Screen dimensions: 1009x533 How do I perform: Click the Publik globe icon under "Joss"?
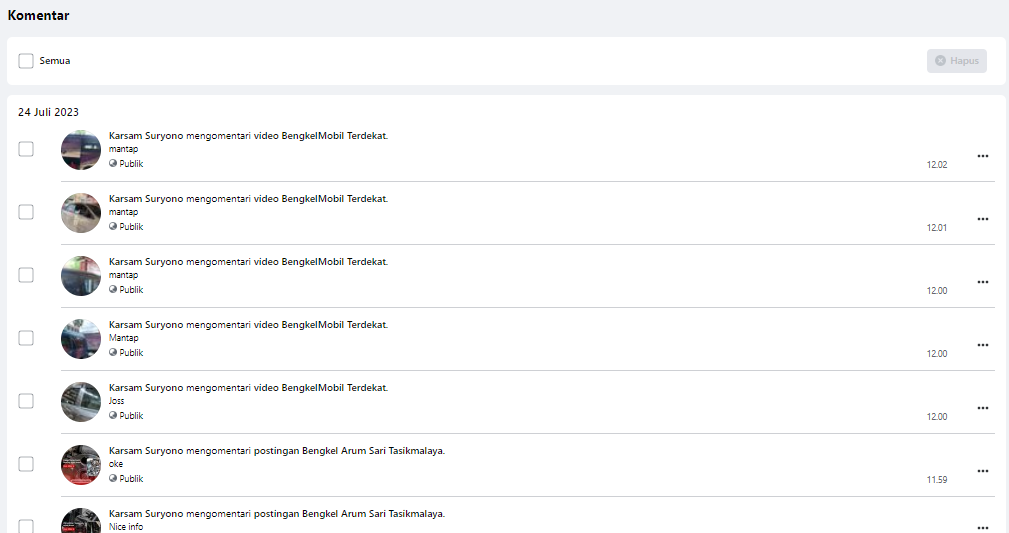113,416
